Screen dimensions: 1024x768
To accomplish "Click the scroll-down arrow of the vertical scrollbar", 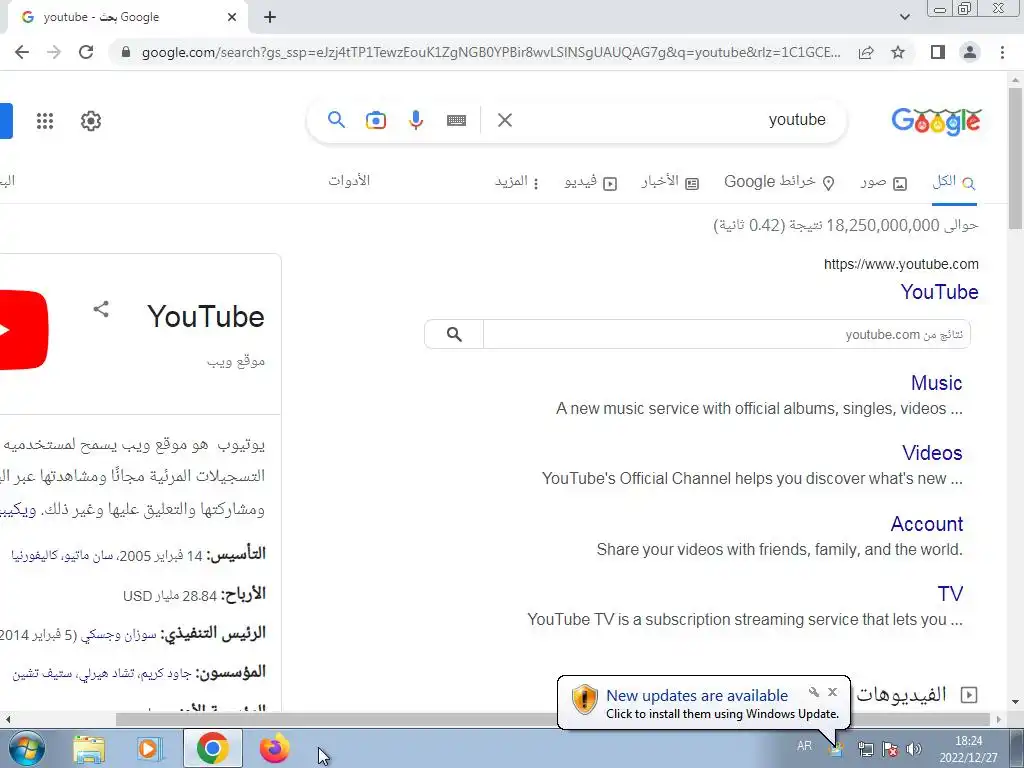I will pyautogui.click(x=1016, y=703).
